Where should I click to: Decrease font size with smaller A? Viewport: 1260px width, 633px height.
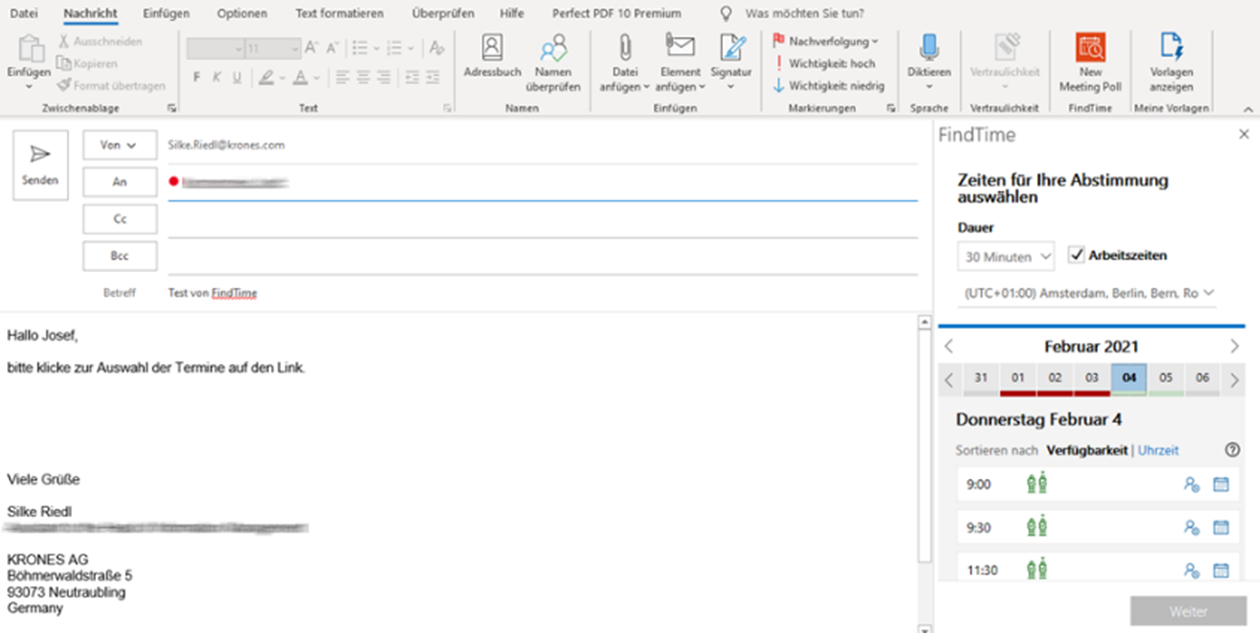click(333, 48)
